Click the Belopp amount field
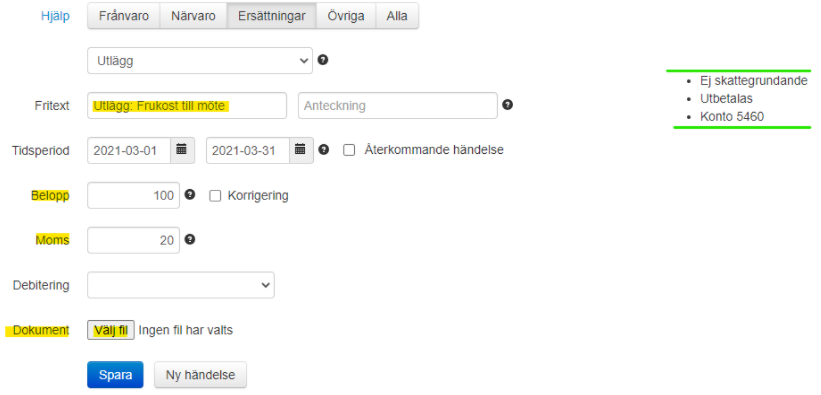 (x=134, y=195)
